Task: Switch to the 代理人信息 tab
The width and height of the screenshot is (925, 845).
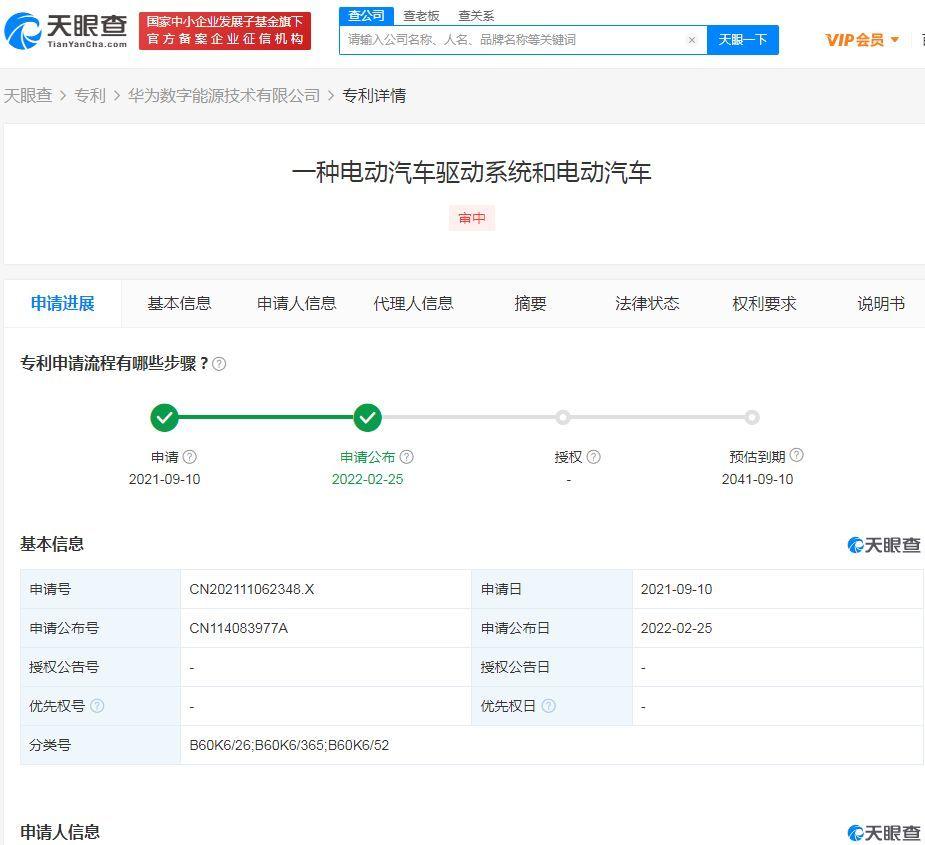Action: coord(413,303)
